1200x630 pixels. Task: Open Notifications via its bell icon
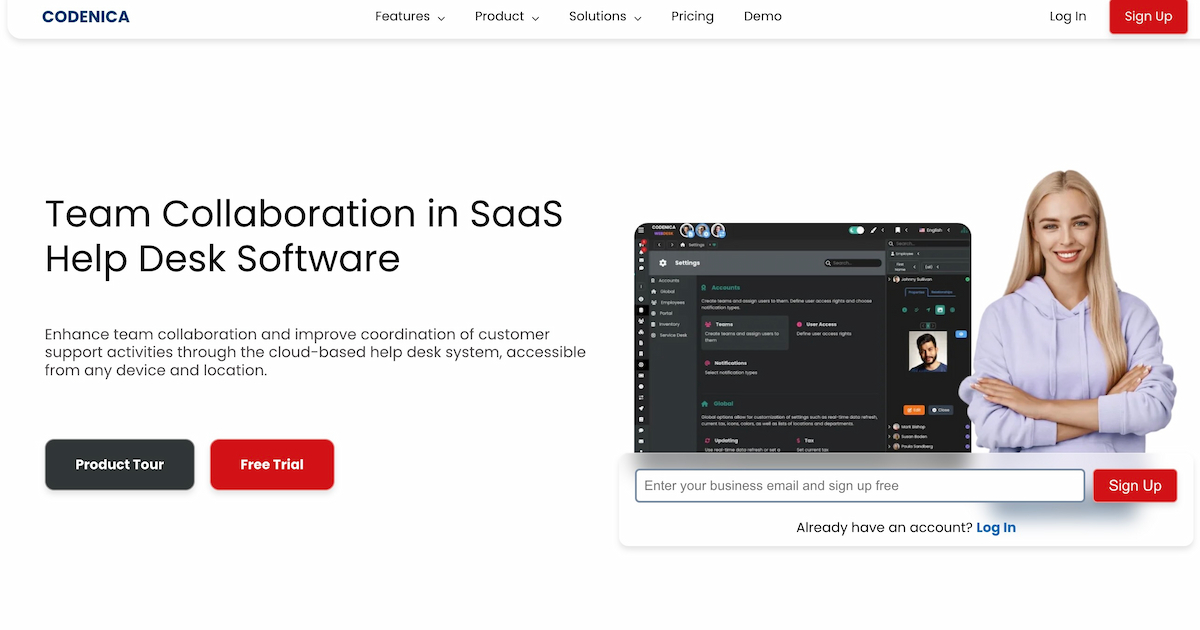pyautogui.click(x=706, y=363)
